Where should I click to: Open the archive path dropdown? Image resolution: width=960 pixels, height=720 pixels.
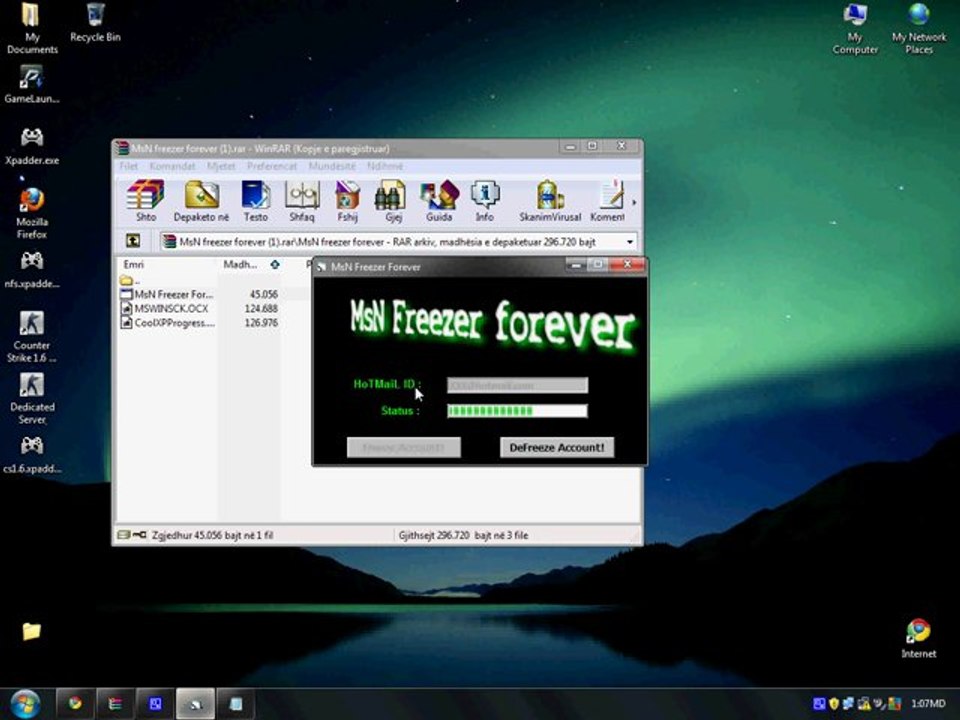pyautogui.click(x=629, y=242)
